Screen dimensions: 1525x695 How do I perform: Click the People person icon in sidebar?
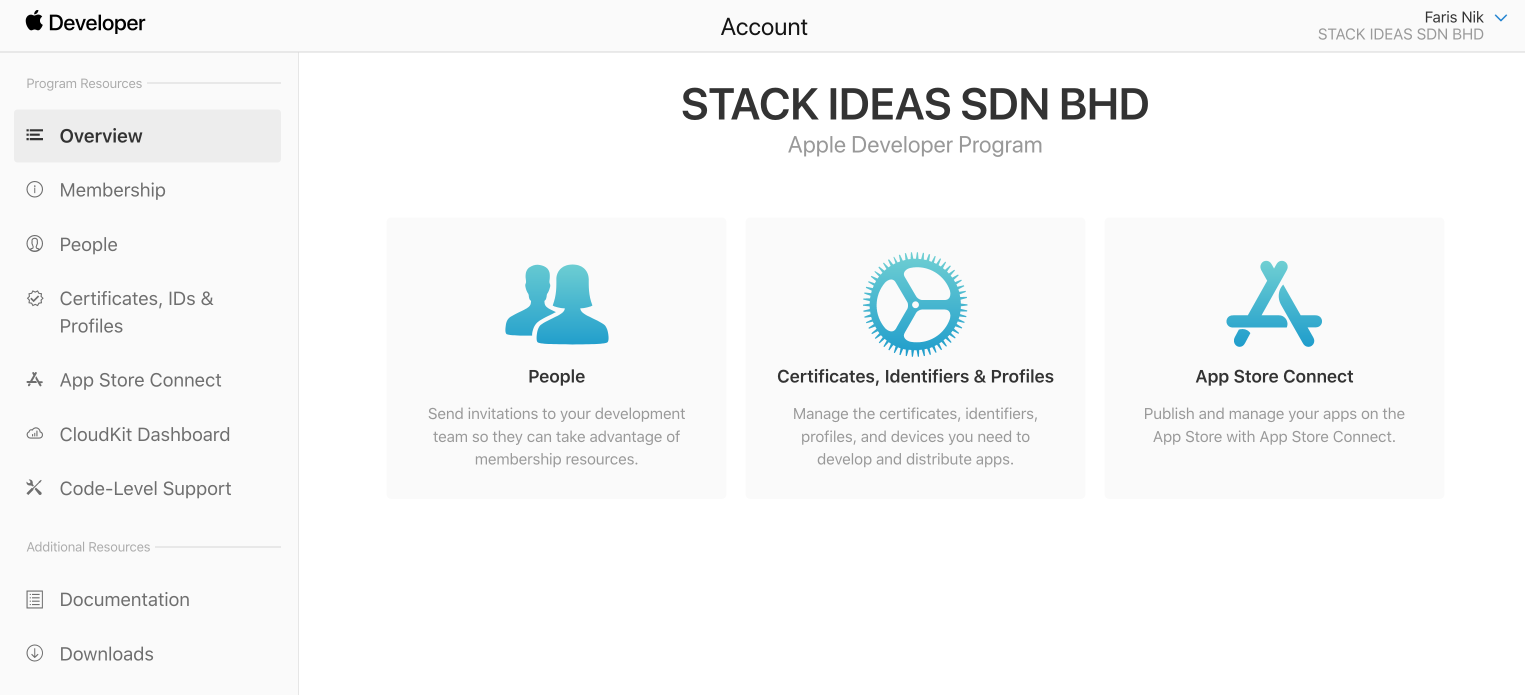[35, 243]
